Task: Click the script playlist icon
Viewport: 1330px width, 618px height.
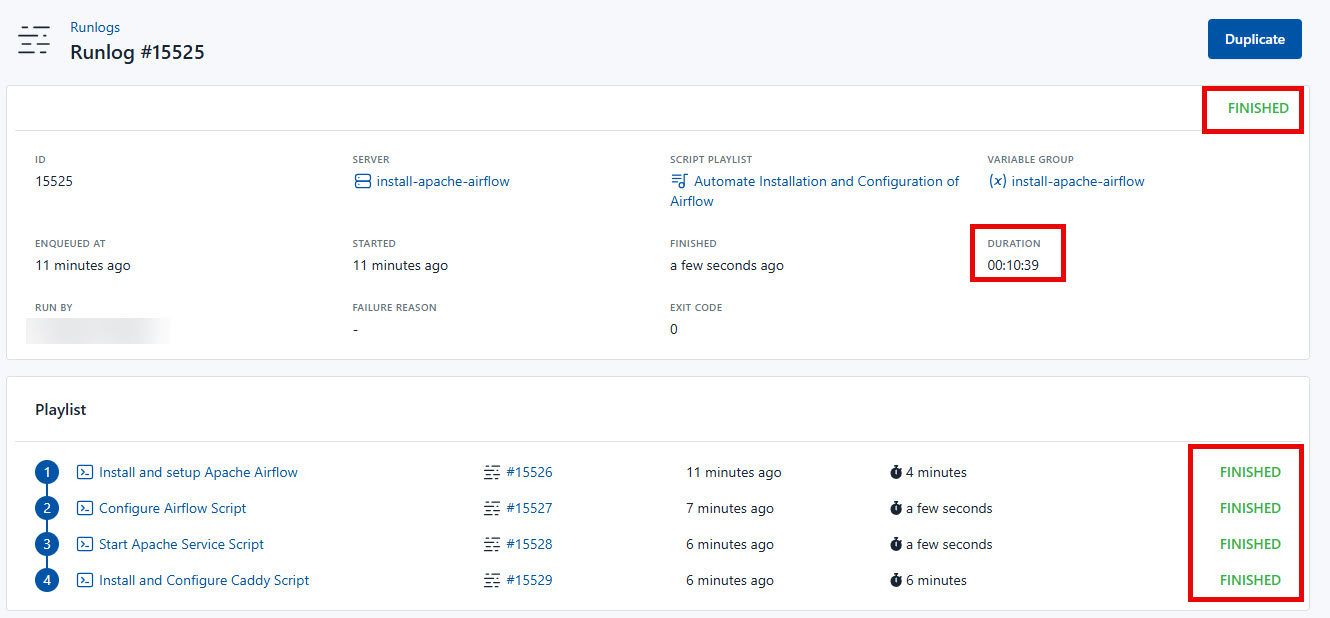Action: click(x=679, y=182)
